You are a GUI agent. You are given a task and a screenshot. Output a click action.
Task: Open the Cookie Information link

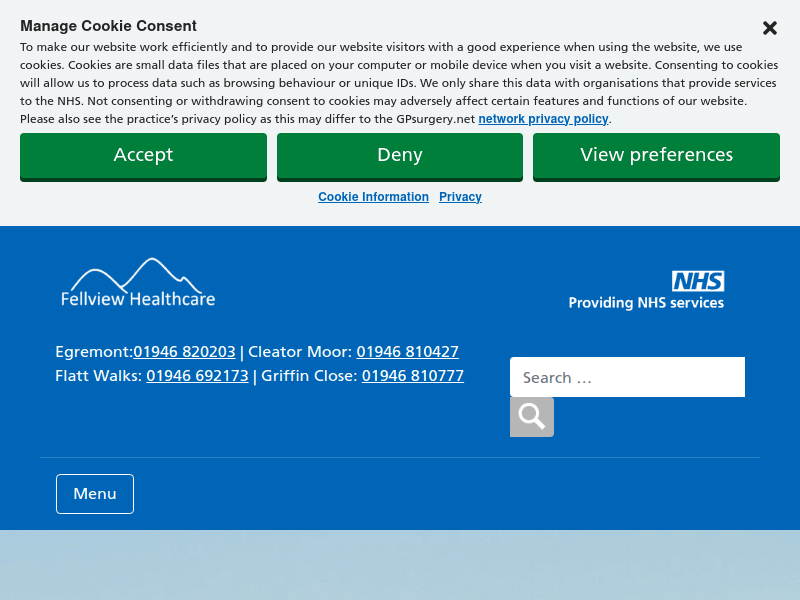(x=373, y=197)
